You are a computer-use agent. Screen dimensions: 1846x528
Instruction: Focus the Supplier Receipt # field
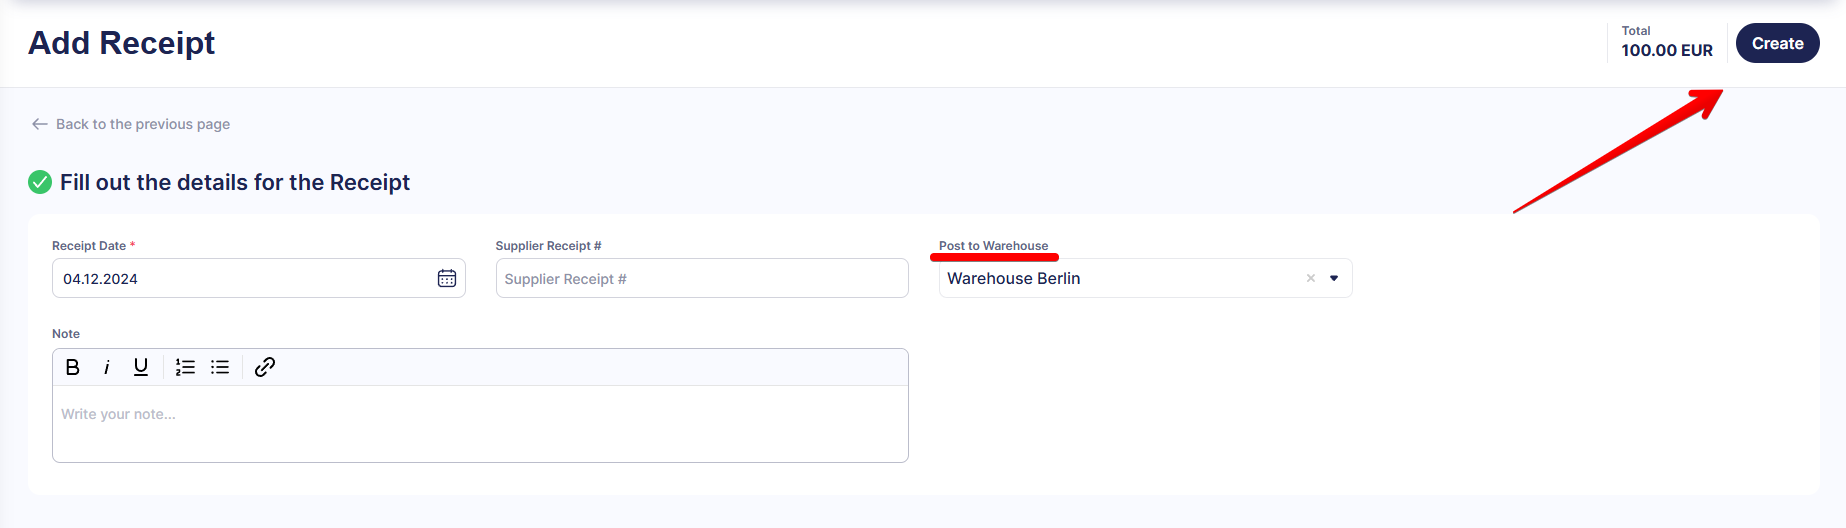pos(701,278)
